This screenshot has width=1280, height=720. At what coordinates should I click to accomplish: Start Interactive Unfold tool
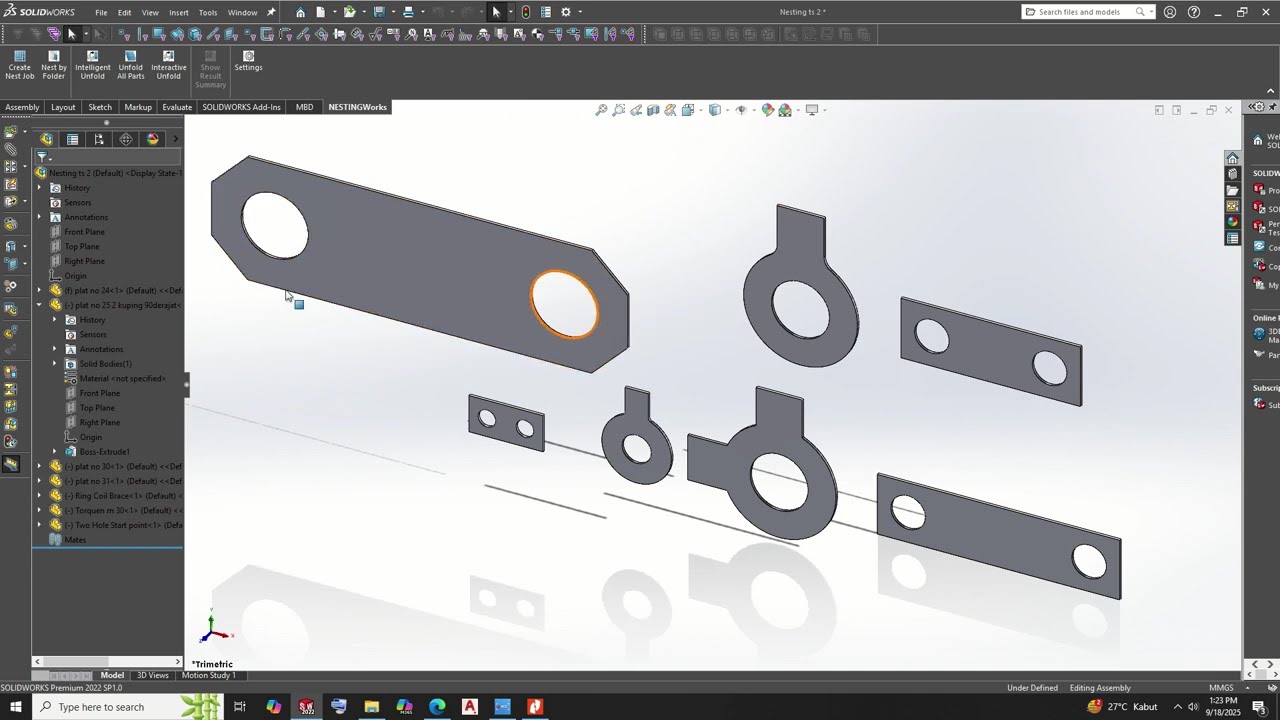pos(168,64)
